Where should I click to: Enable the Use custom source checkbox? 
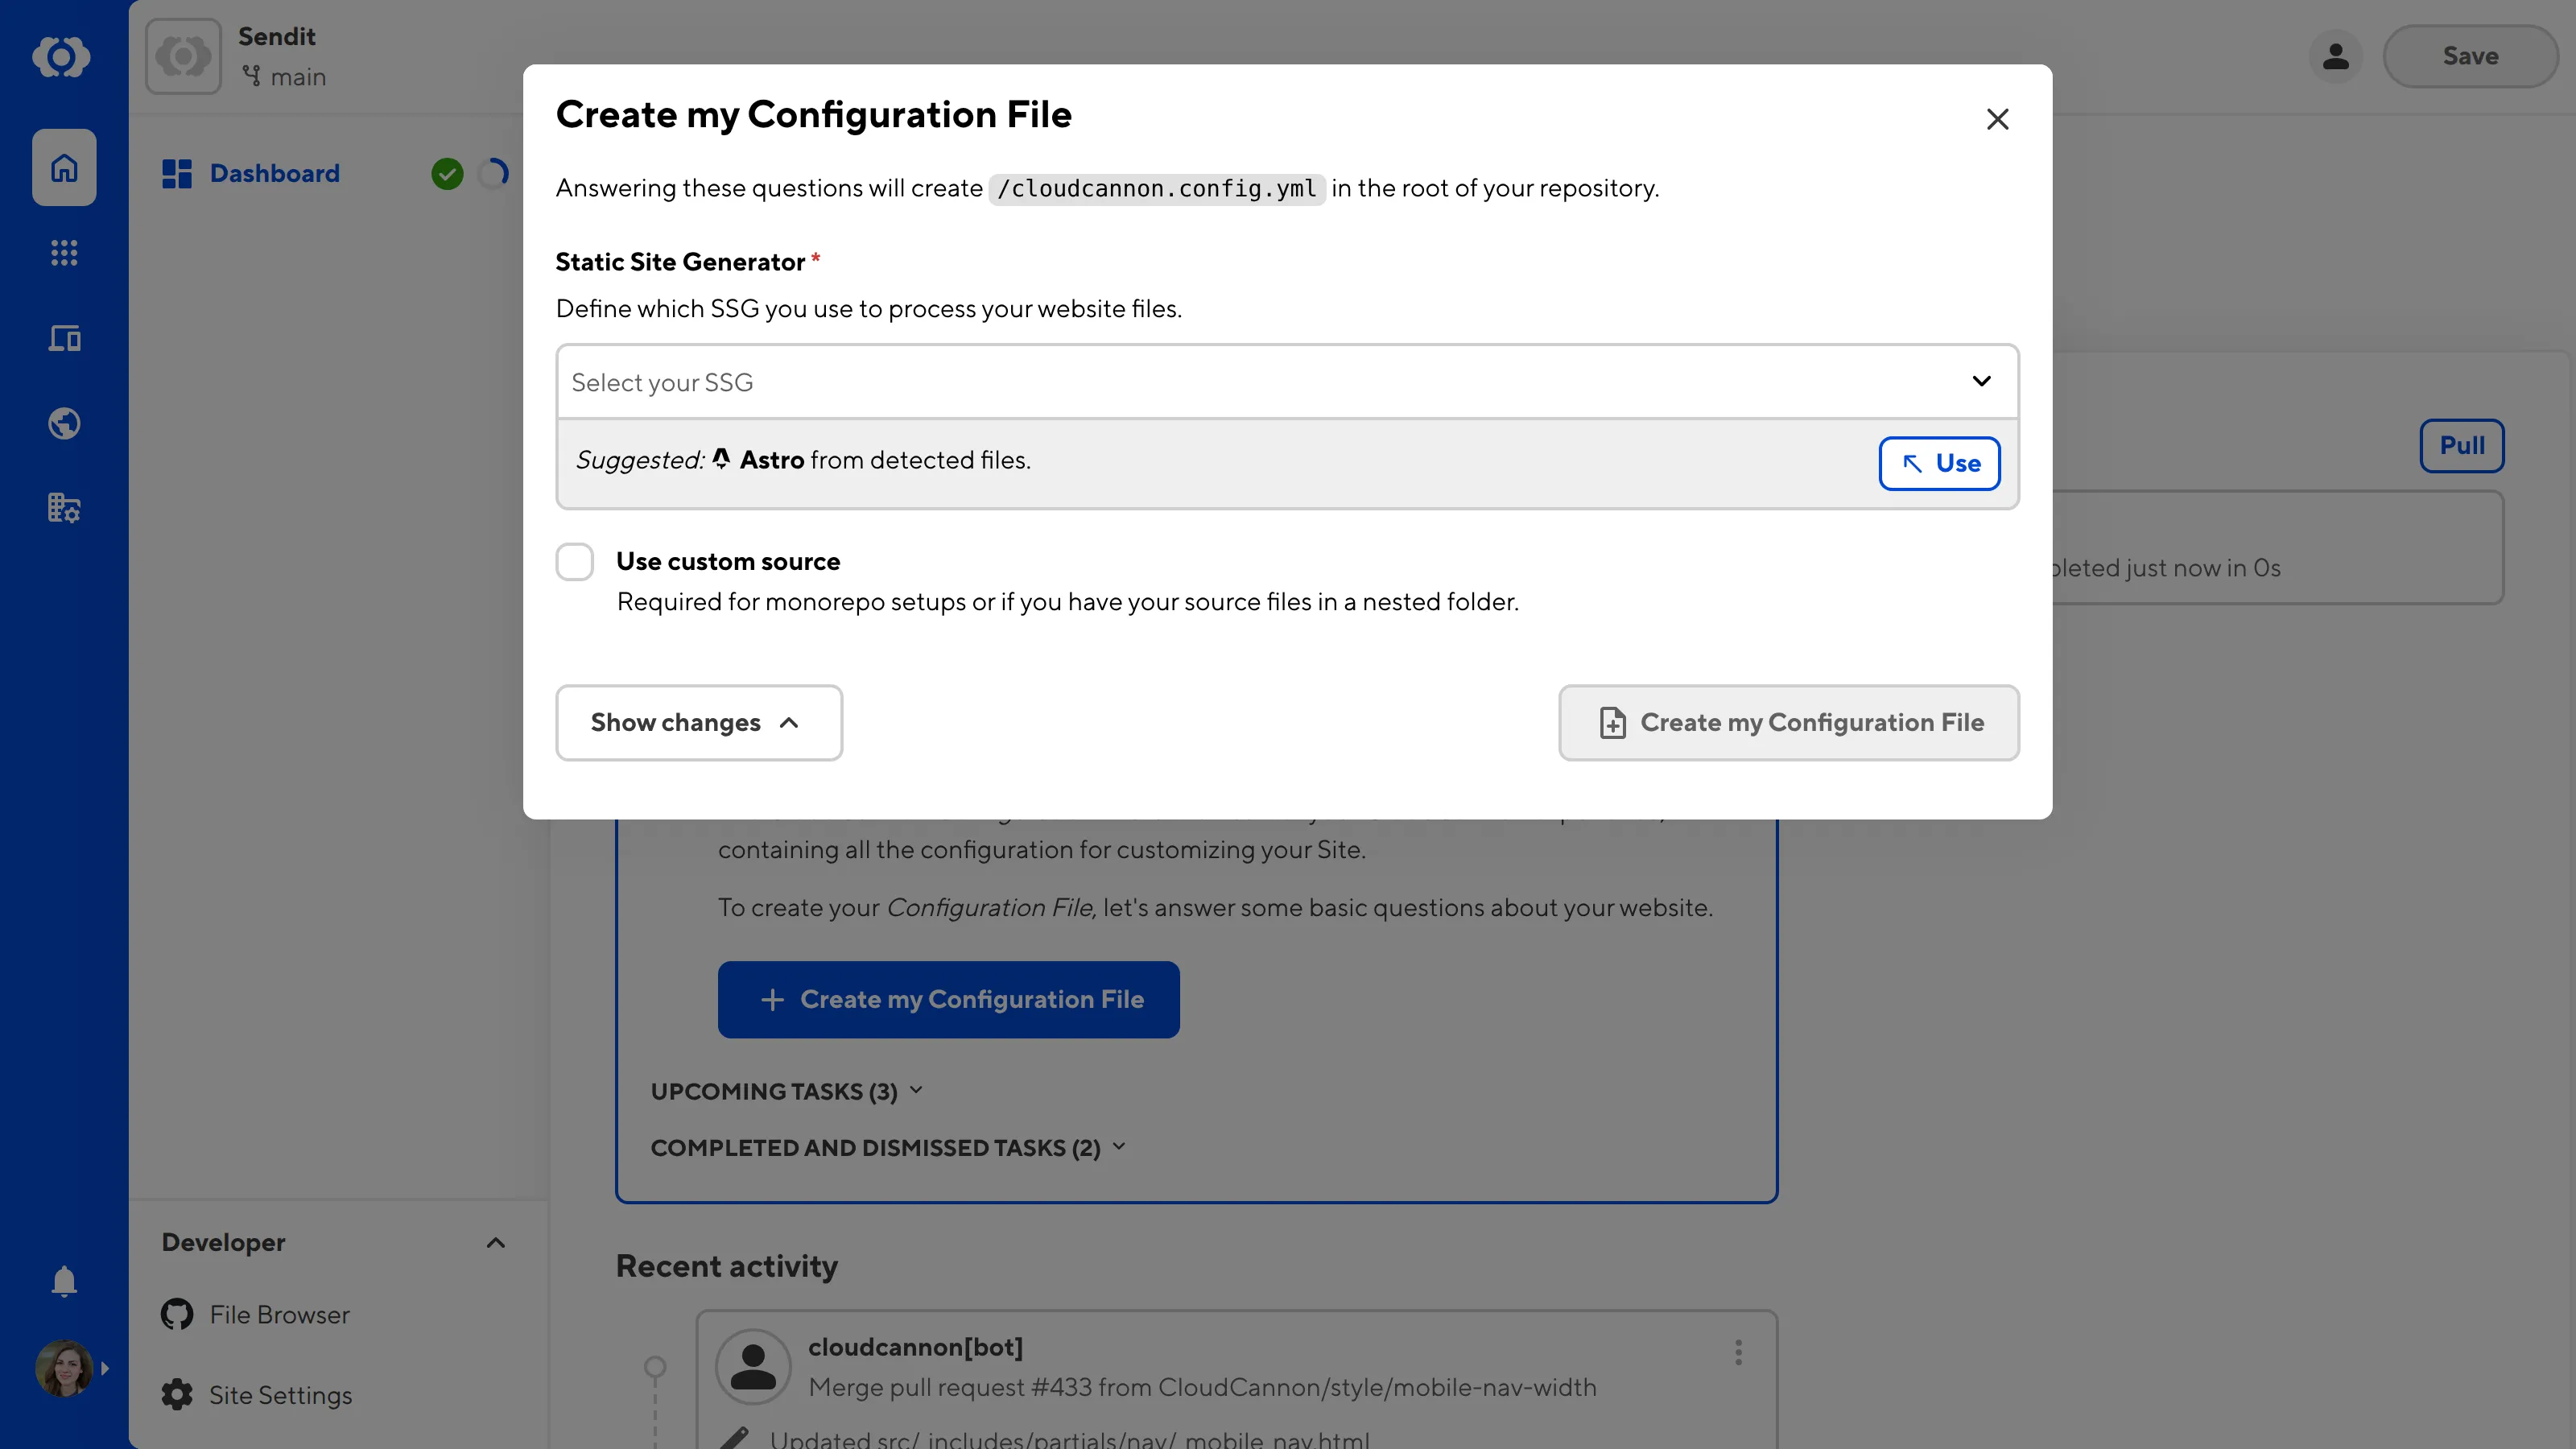(575, 561)
